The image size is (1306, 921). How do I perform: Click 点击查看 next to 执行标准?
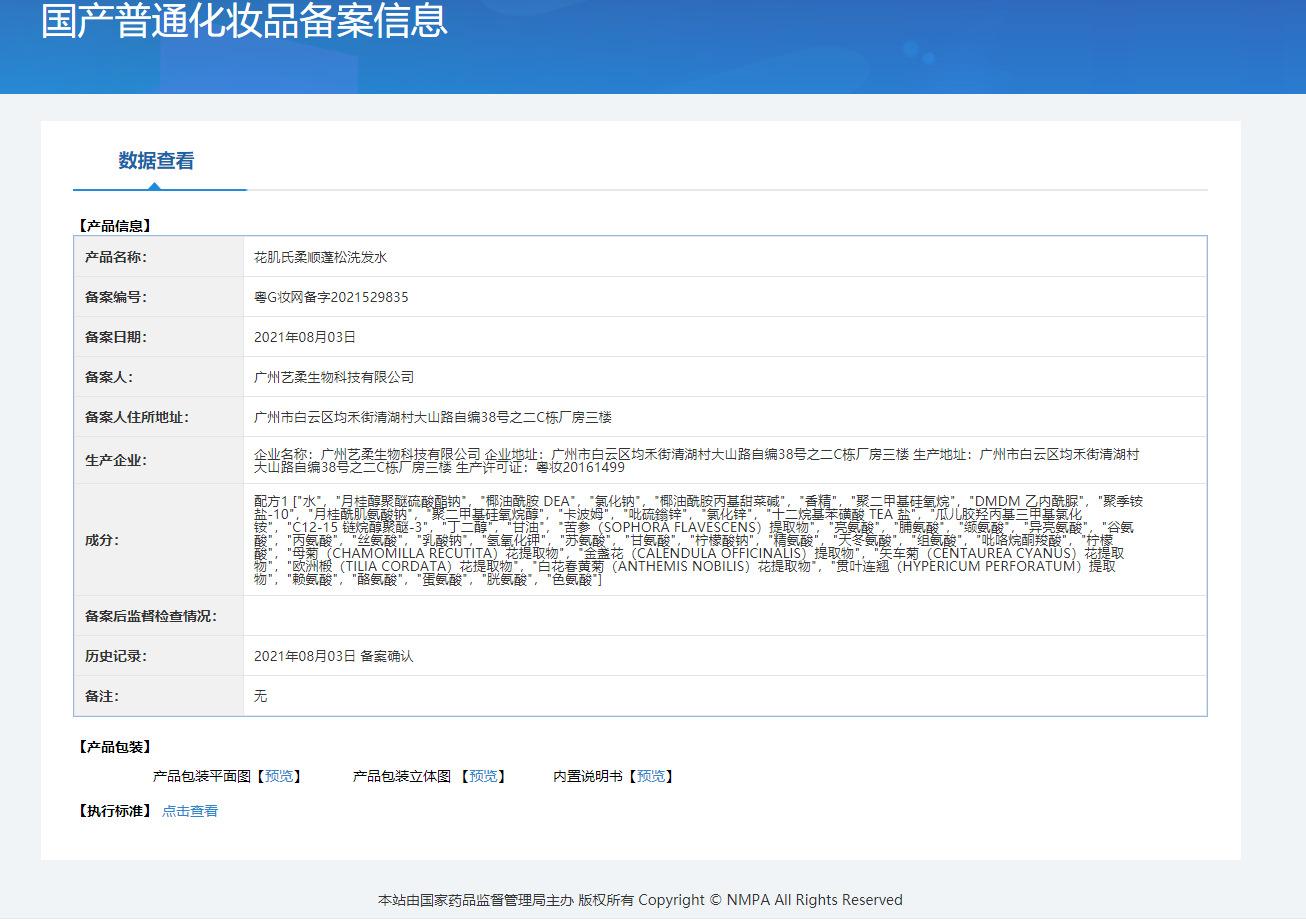190,811
